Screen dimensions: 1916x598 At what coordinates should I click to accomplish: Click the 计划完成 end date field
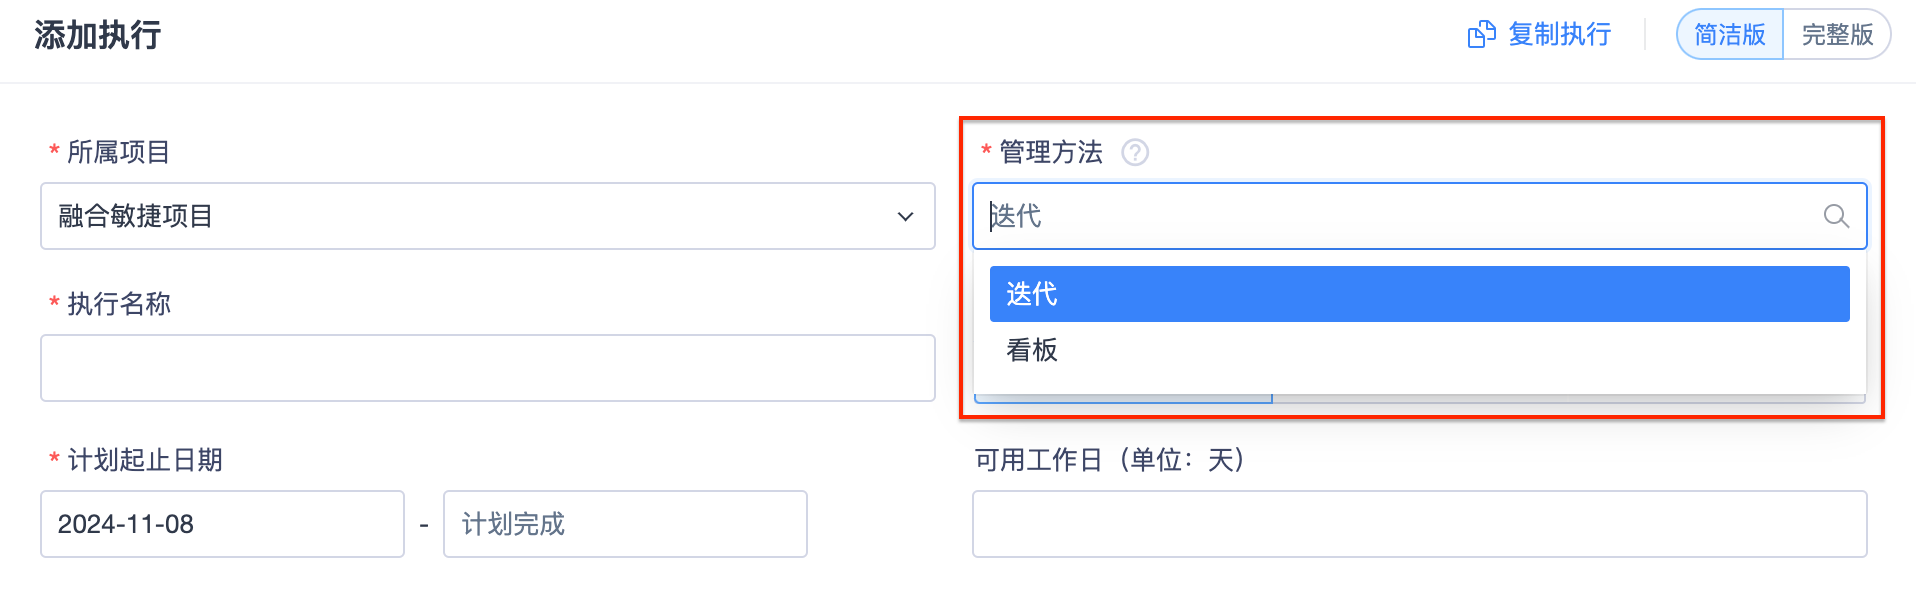point(625,524)
